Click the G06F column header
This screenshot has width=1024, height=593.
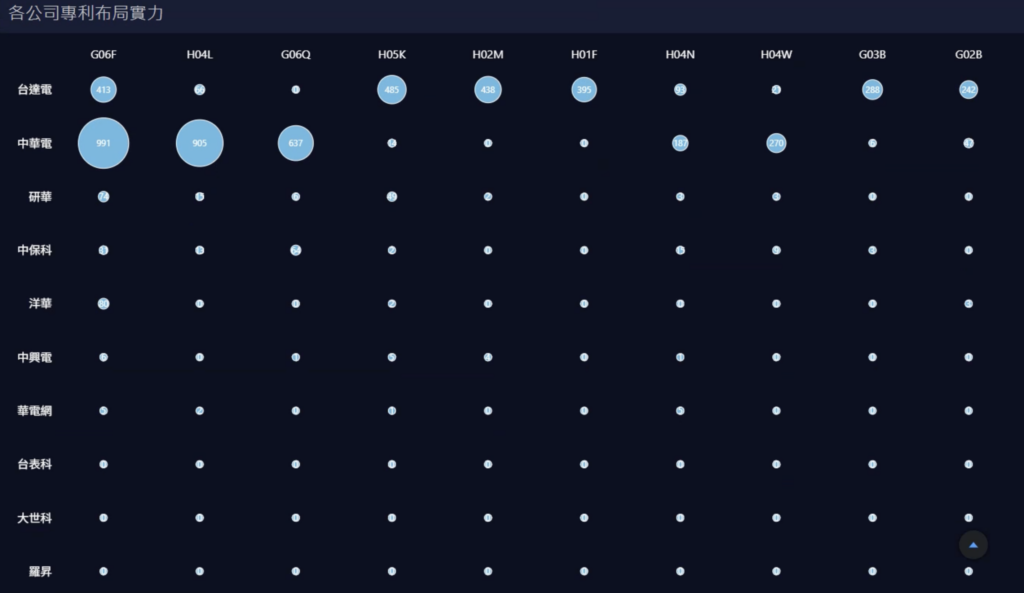click(x=103, y=54)
